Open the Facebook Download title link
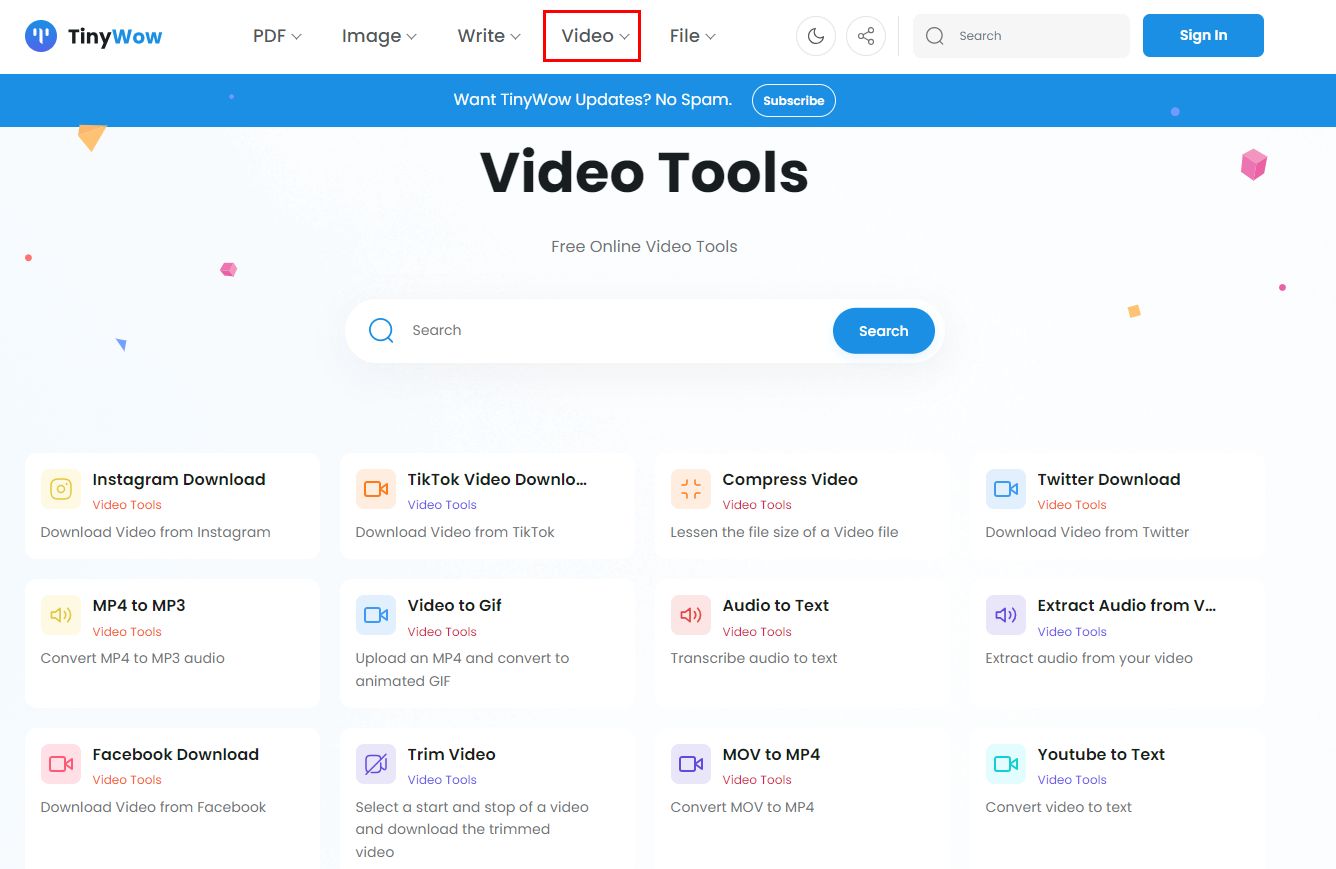Viewport: 1336px width, 869px height. coord(176,754)
